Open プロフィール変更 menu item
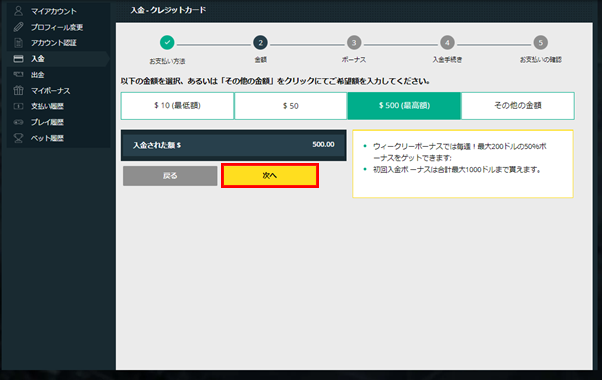Viewport: 602px width, 380px height. (x=57, y=27)
